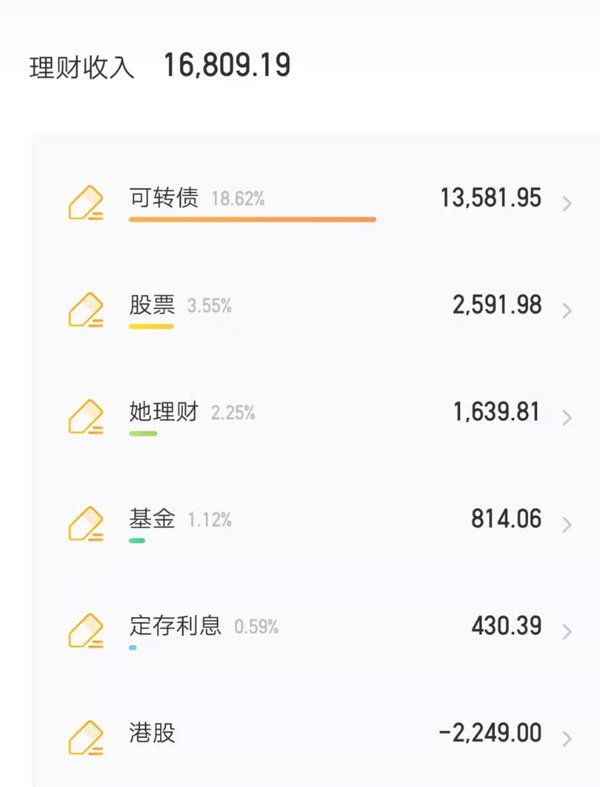Open 股票 details via right chevron

[567, 311]
